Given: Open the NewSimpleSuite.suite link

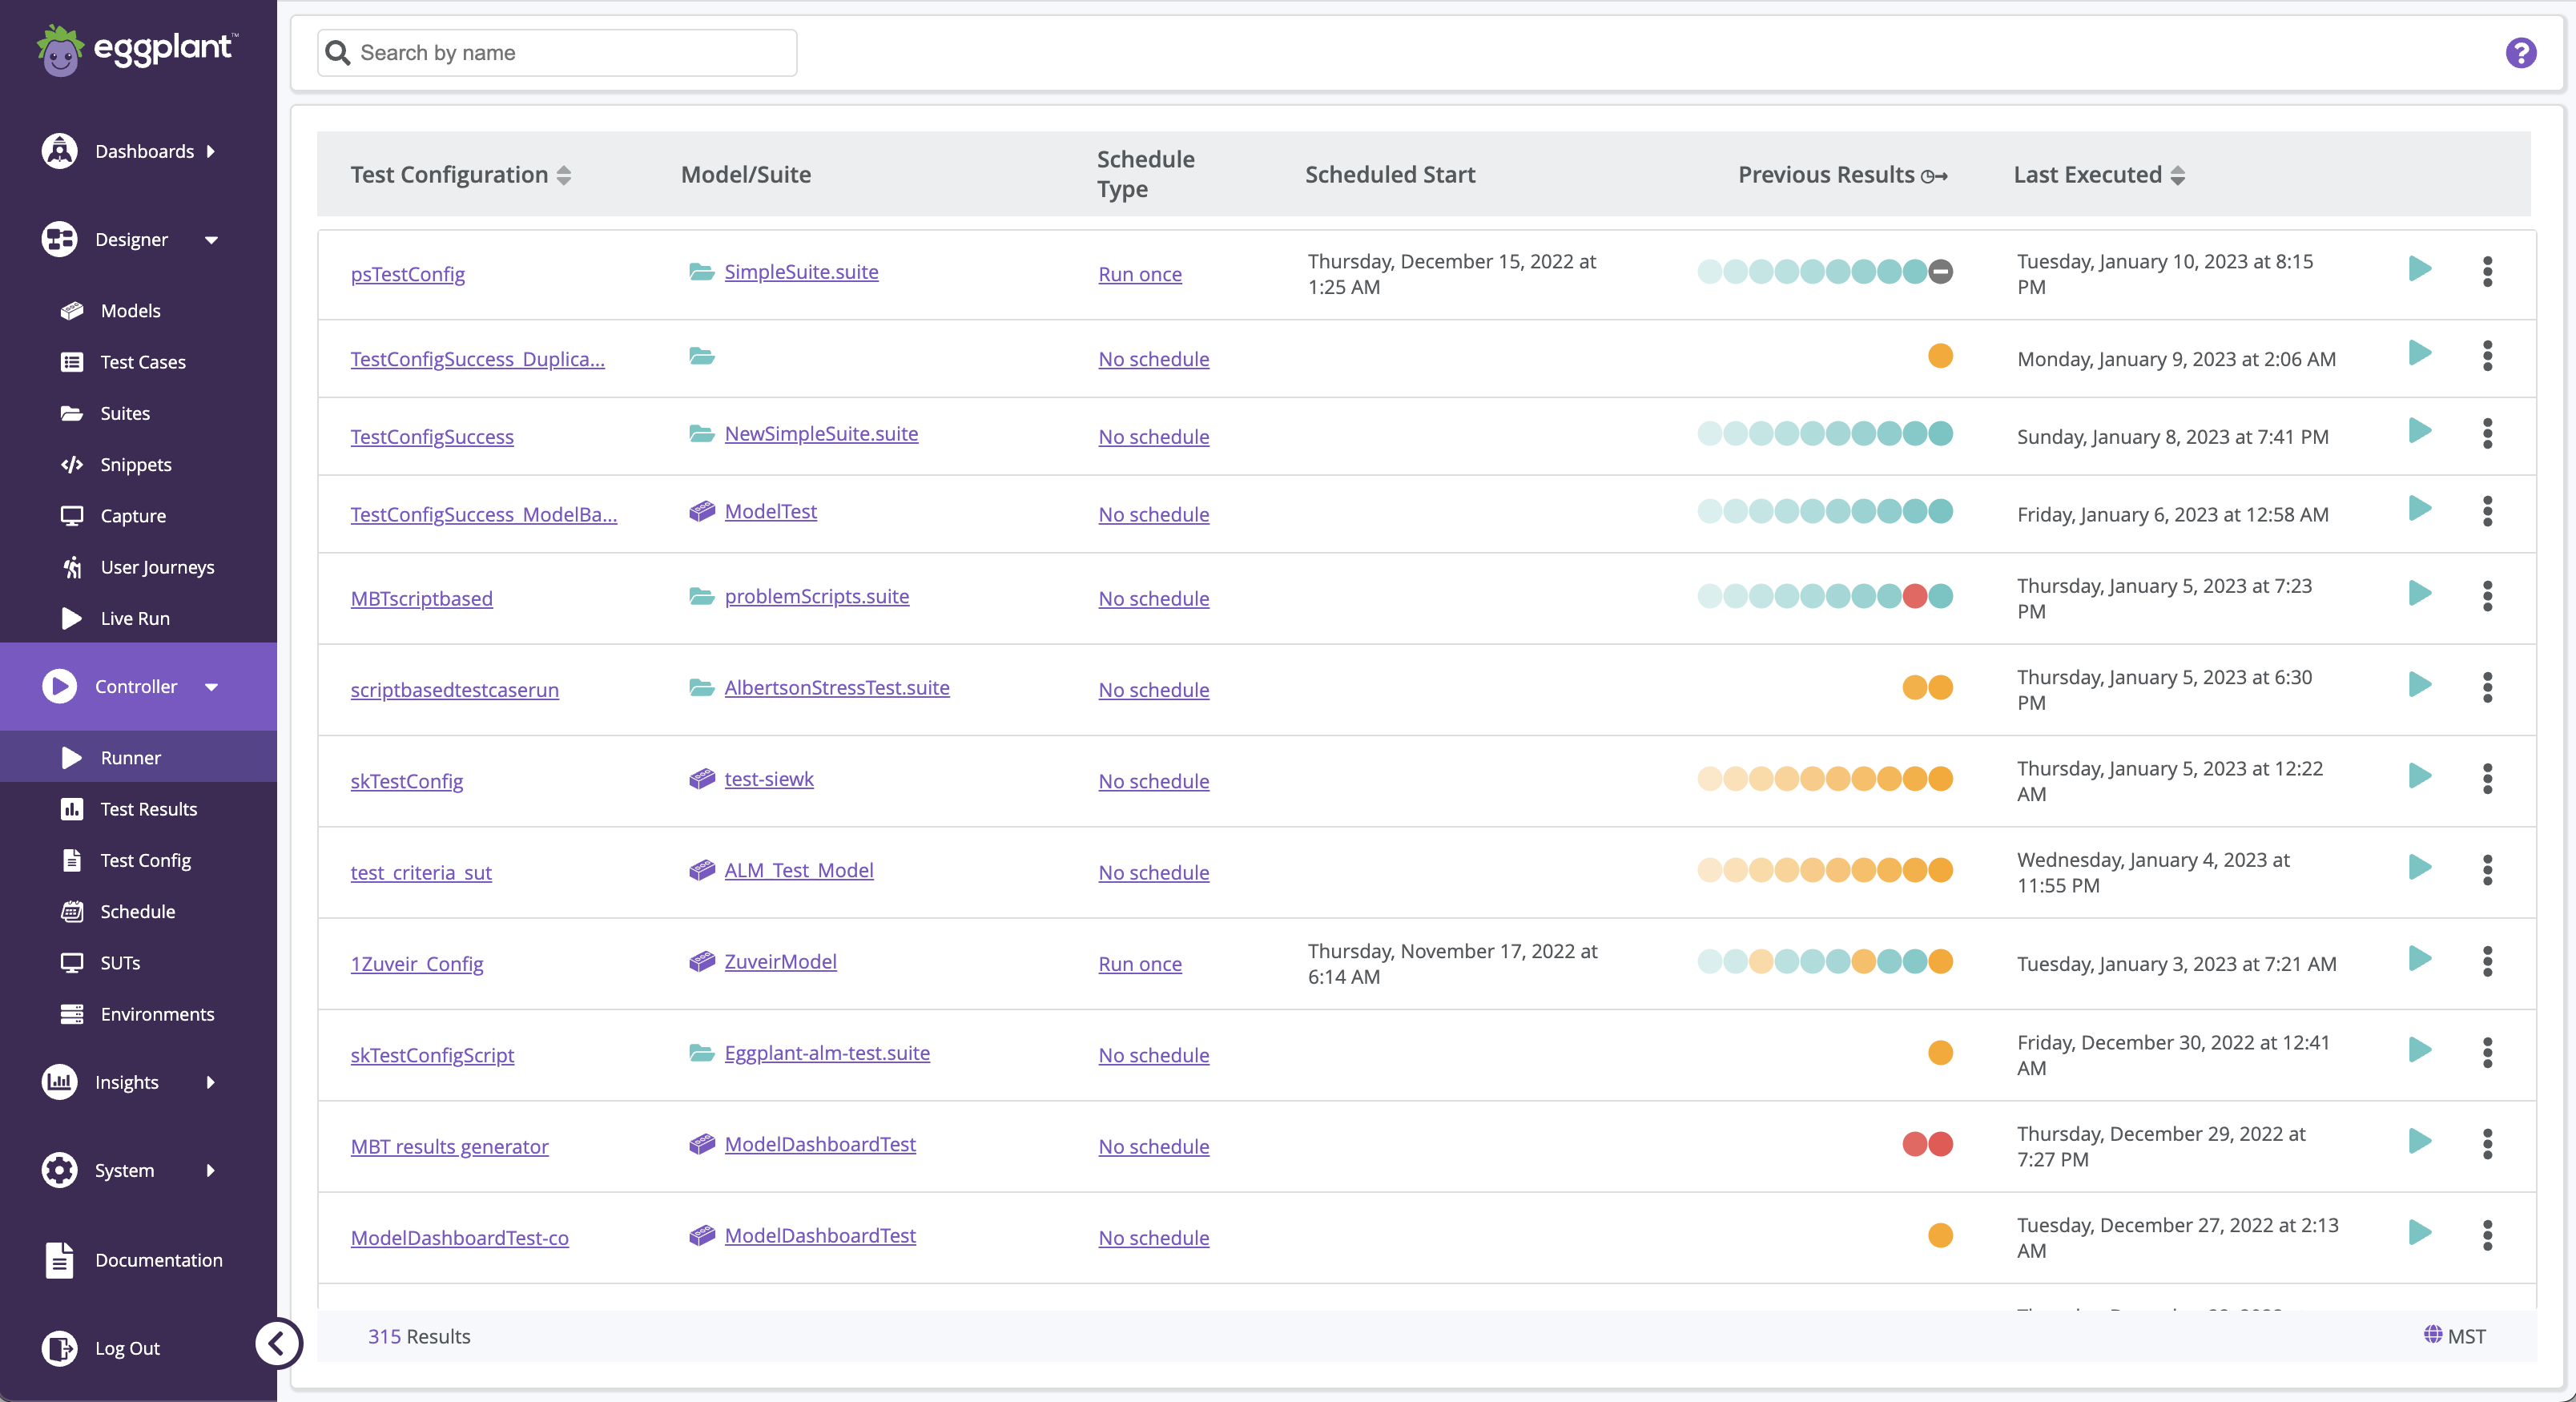Looking at the screenshot, I should [x=821, y=434].
